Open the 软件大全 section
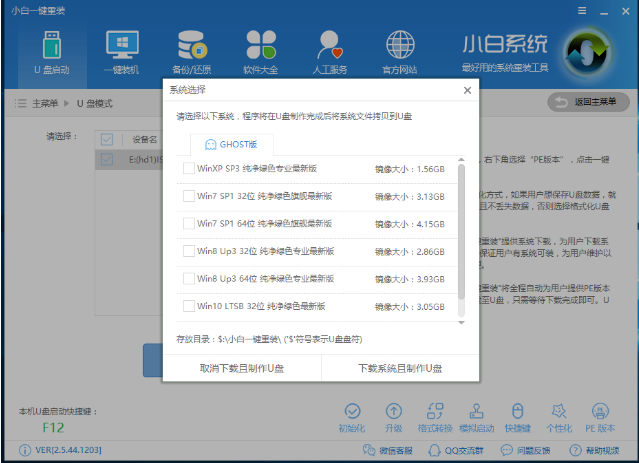639x463 pixels. [261, 53]
